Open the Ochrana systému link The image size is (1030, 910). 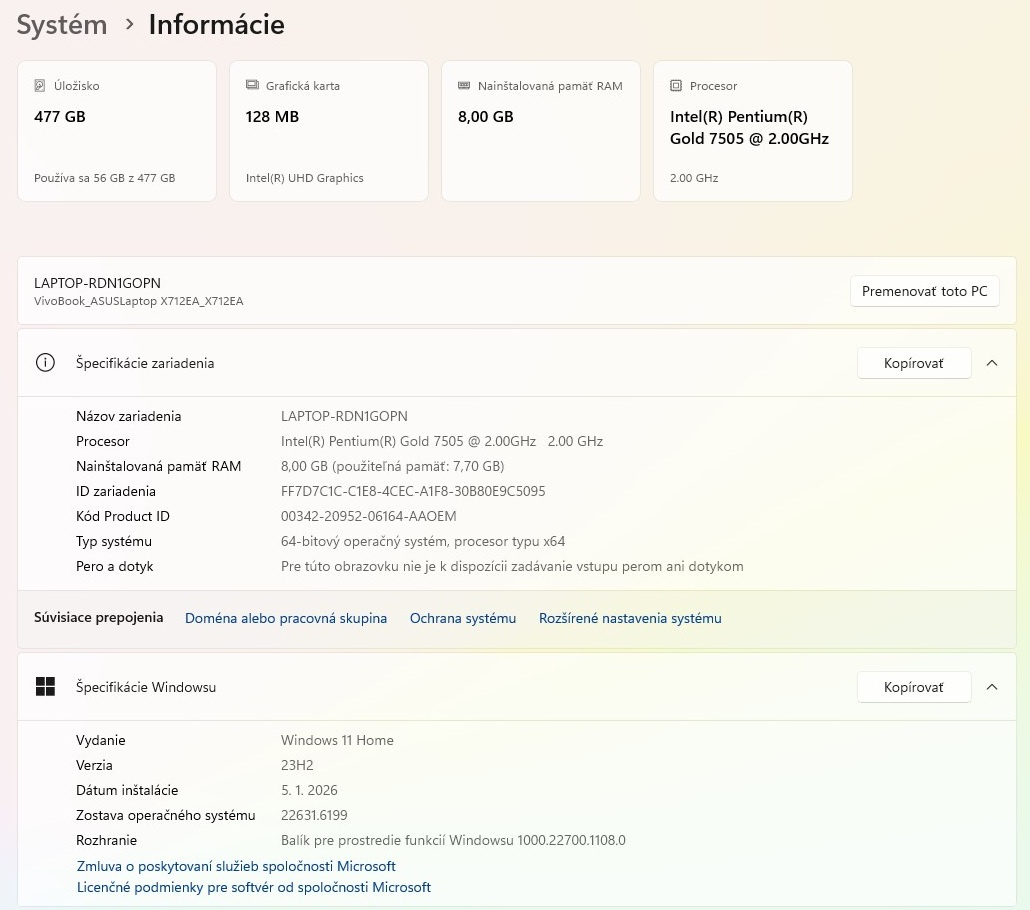tap(463, 618)
